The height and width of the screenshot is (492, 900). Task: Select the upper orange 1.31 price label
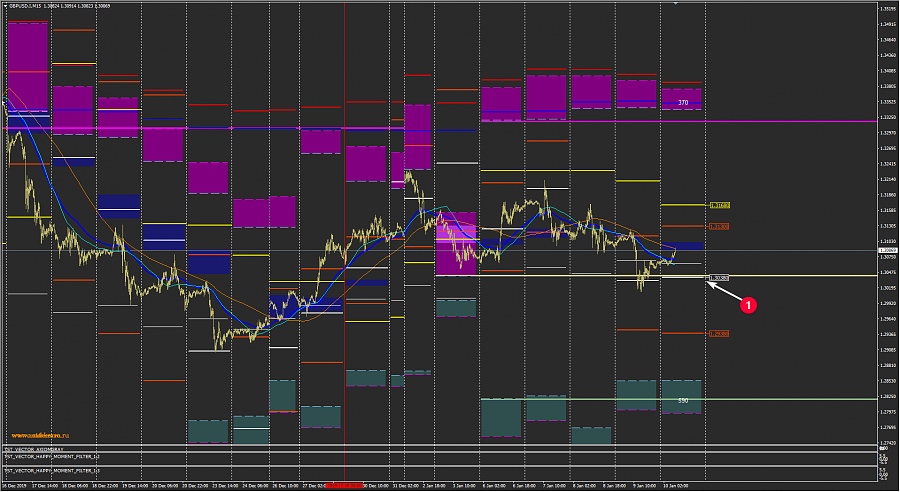pyautogui.click(x=719, y=227)
